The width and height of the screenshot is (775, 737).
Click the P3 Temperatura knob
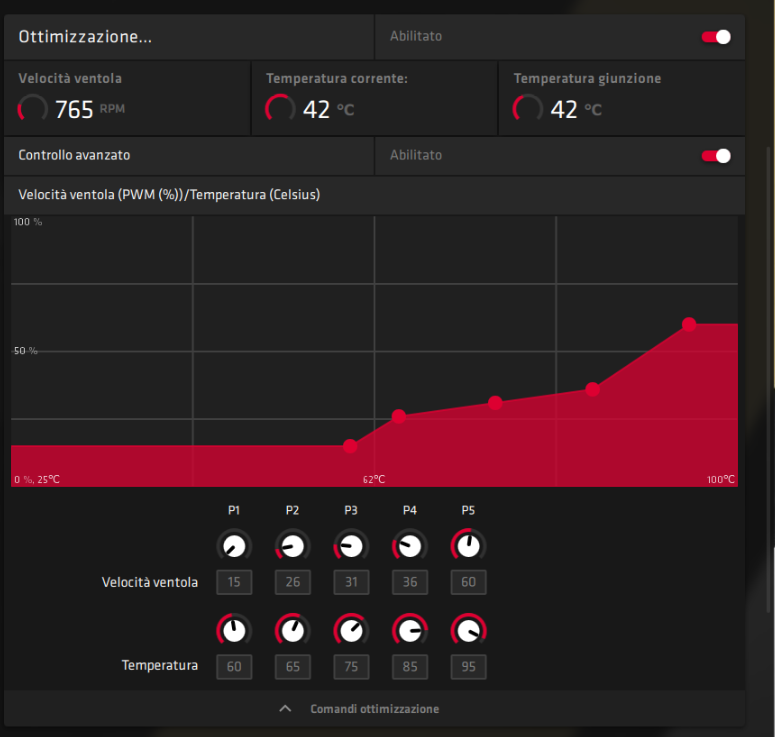pyautogui.click(x=351, y=631)
